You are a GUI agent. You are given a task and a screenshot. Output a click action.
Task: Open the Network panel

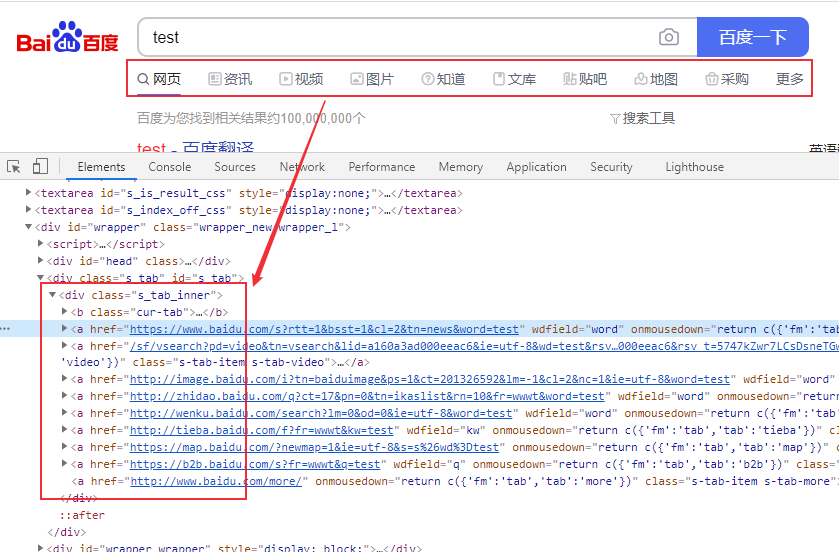point(302,167)
